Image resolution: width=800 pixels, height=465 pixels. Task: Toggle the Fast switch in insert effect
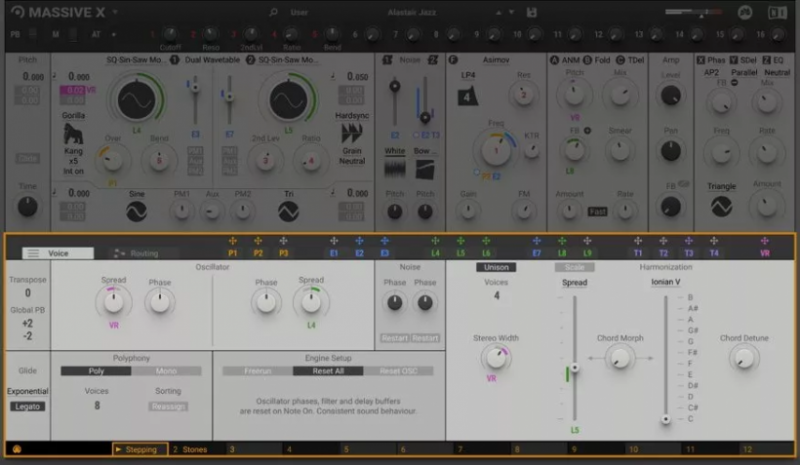tap(597, 211)
